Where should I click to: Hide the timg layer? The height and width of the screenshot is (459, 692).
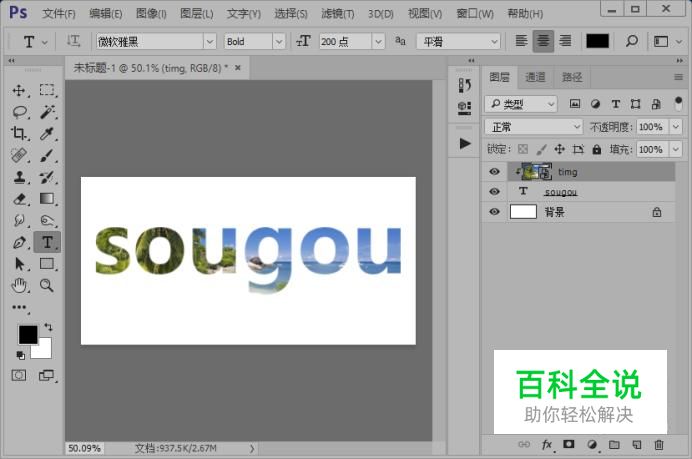(494, 172)
